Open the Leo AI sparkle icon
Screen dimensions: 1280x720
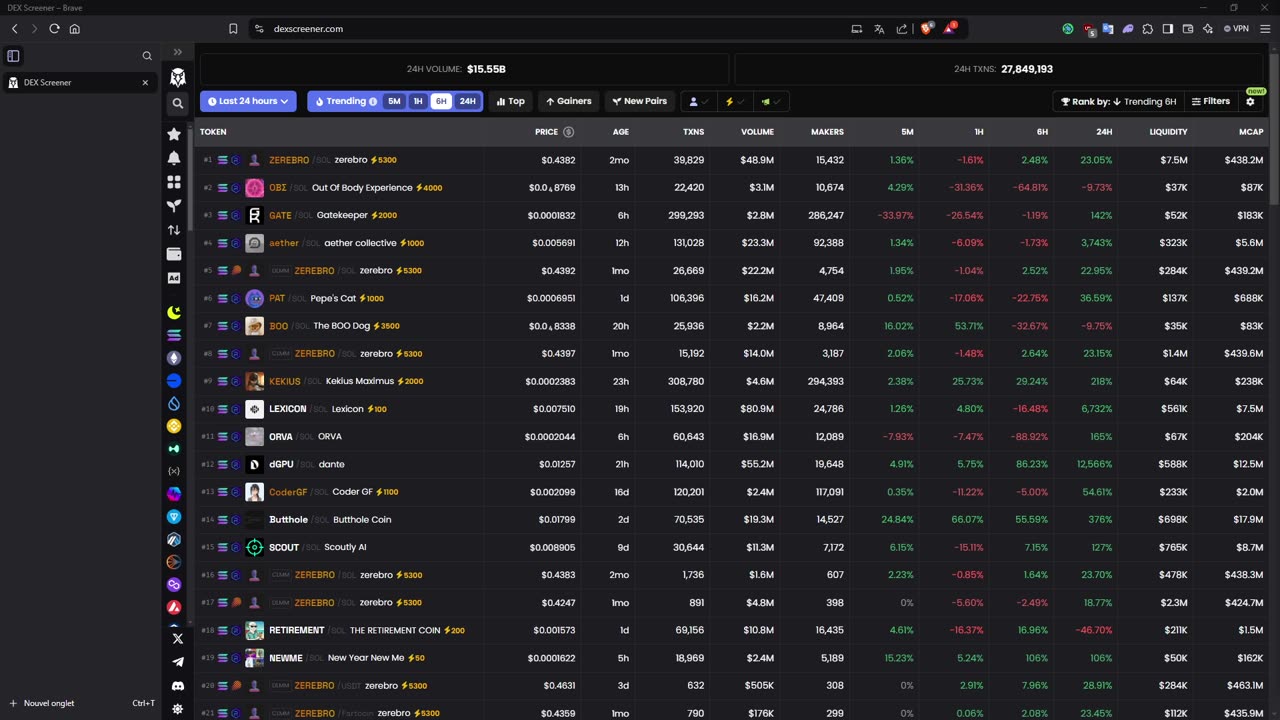tap(1208, 29)
